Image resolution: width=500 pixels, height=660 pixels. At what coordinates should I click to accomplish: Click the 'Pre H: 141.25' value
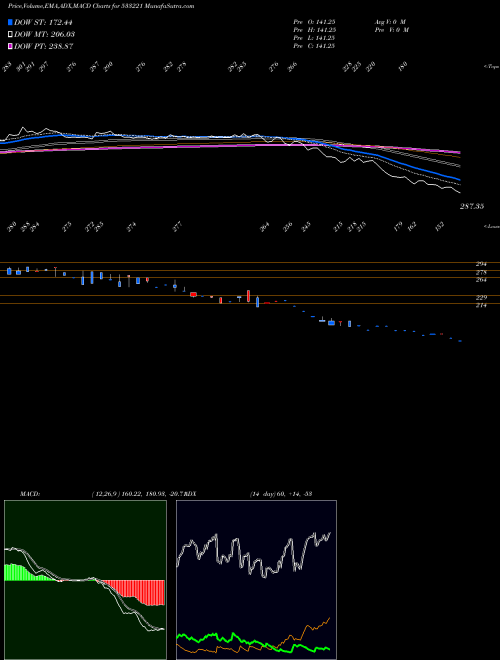tap(314, 30)
